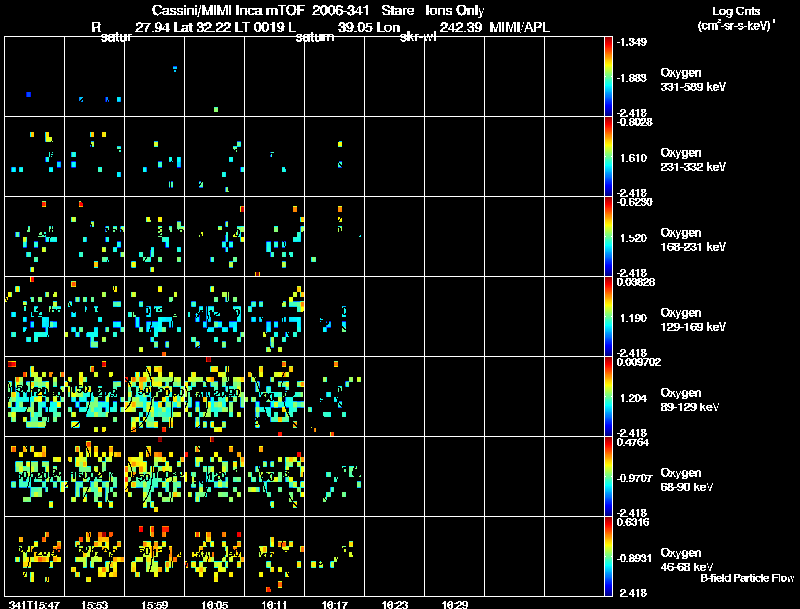Image resolution: width=800 pixels, height=609 pixels.
Task: Click the 16:05 time label
Action: 215,604
